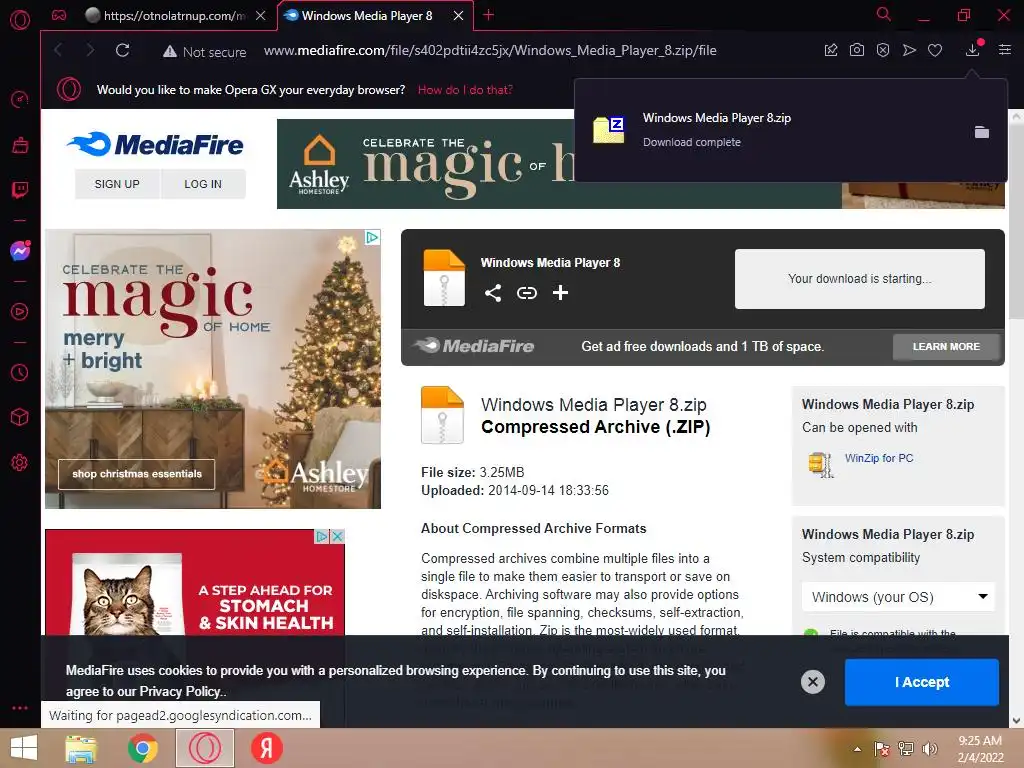
Task: Open Settings gear in Opera sidebar
Action: click(20, 462)
